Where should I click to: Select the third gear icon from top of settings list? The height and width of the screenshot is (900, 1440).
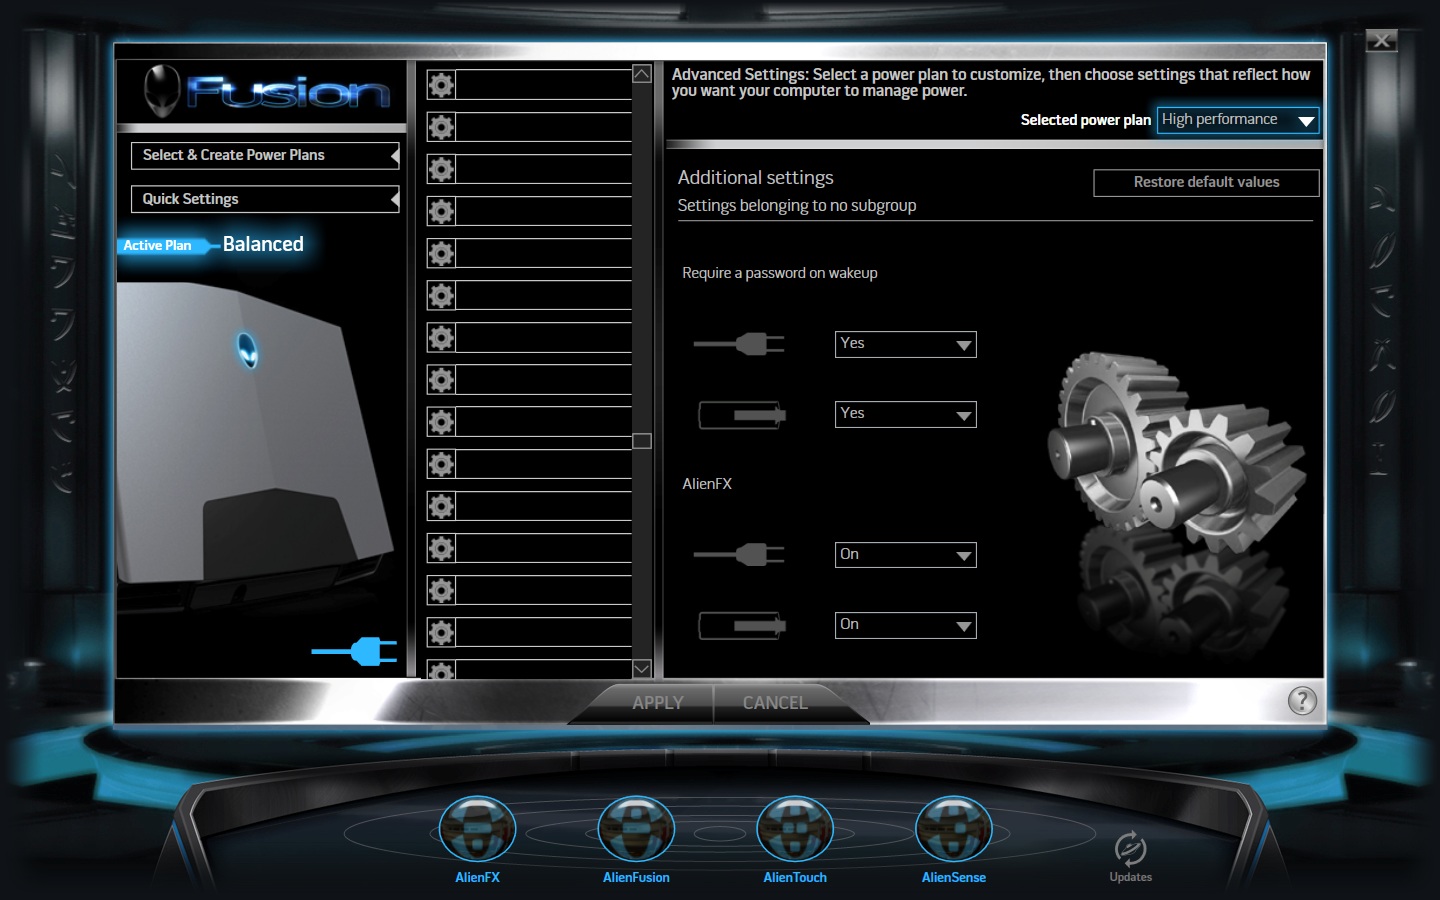coord(441,169)
